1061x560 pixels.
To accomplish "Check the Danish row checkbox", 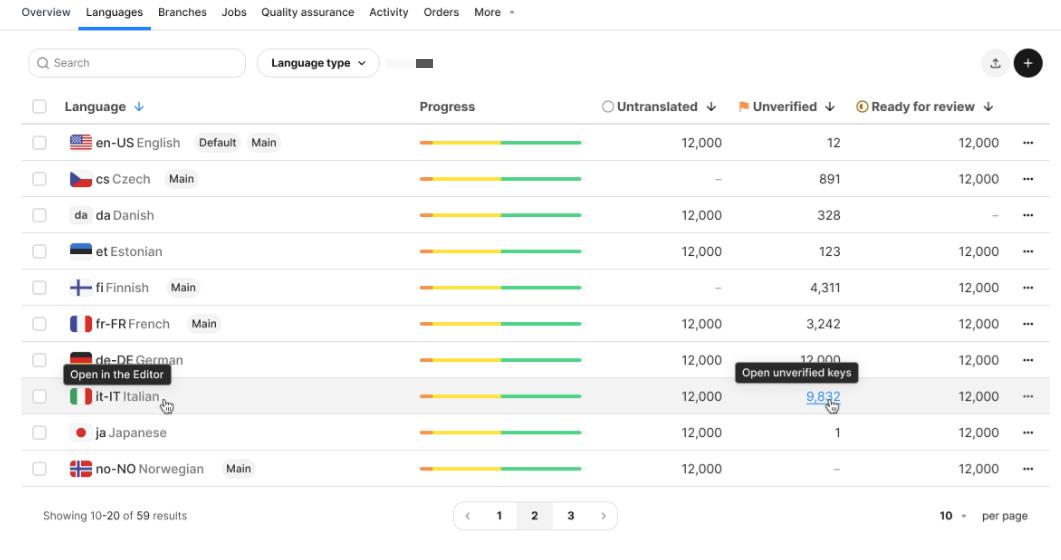I will click(x=39, y=215).
